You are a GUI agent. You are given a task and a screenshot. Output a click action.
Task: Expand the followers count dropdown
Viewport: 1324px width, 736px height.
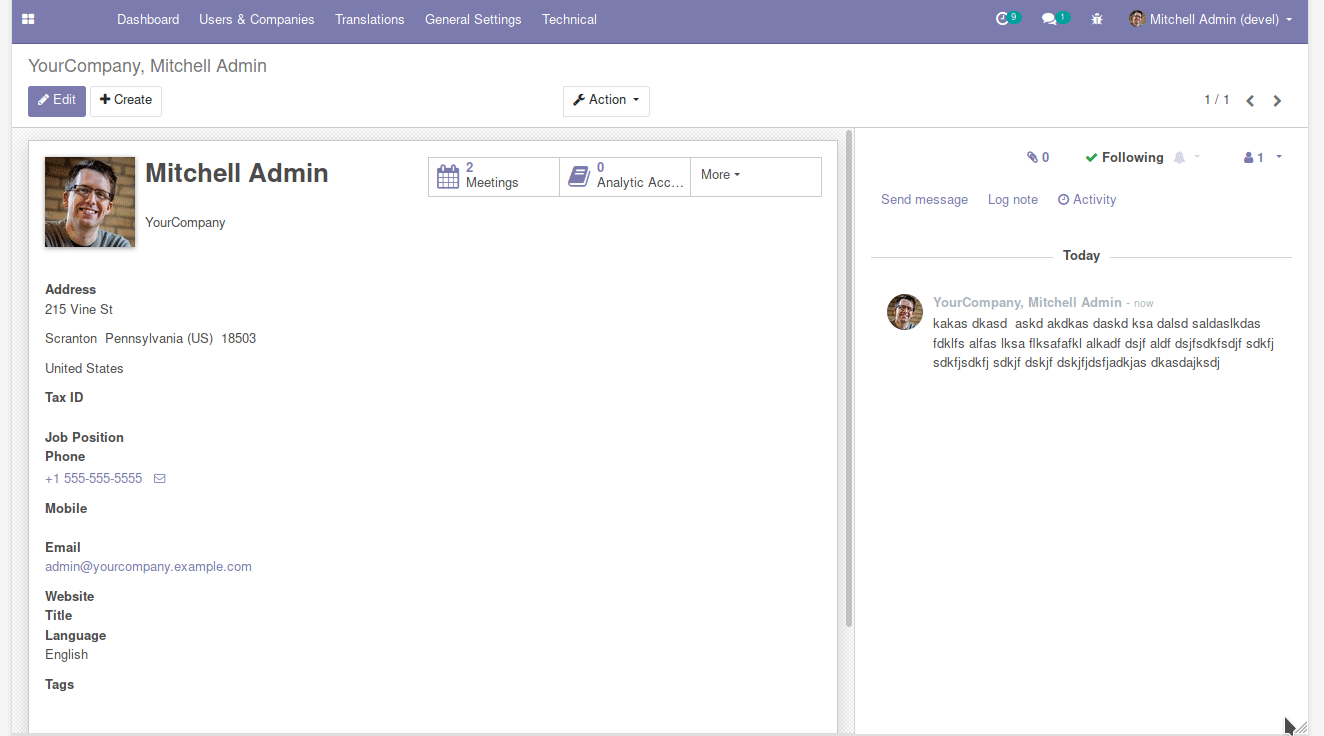[x=1262, y=157]
